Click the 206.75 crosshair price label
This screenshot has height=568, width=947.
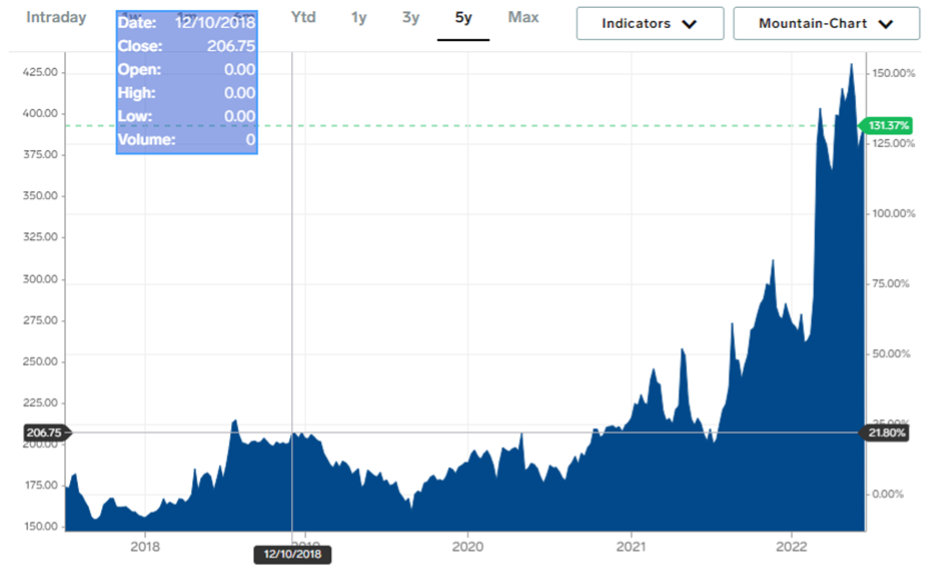pyautogui.click(x=43, y=432)
